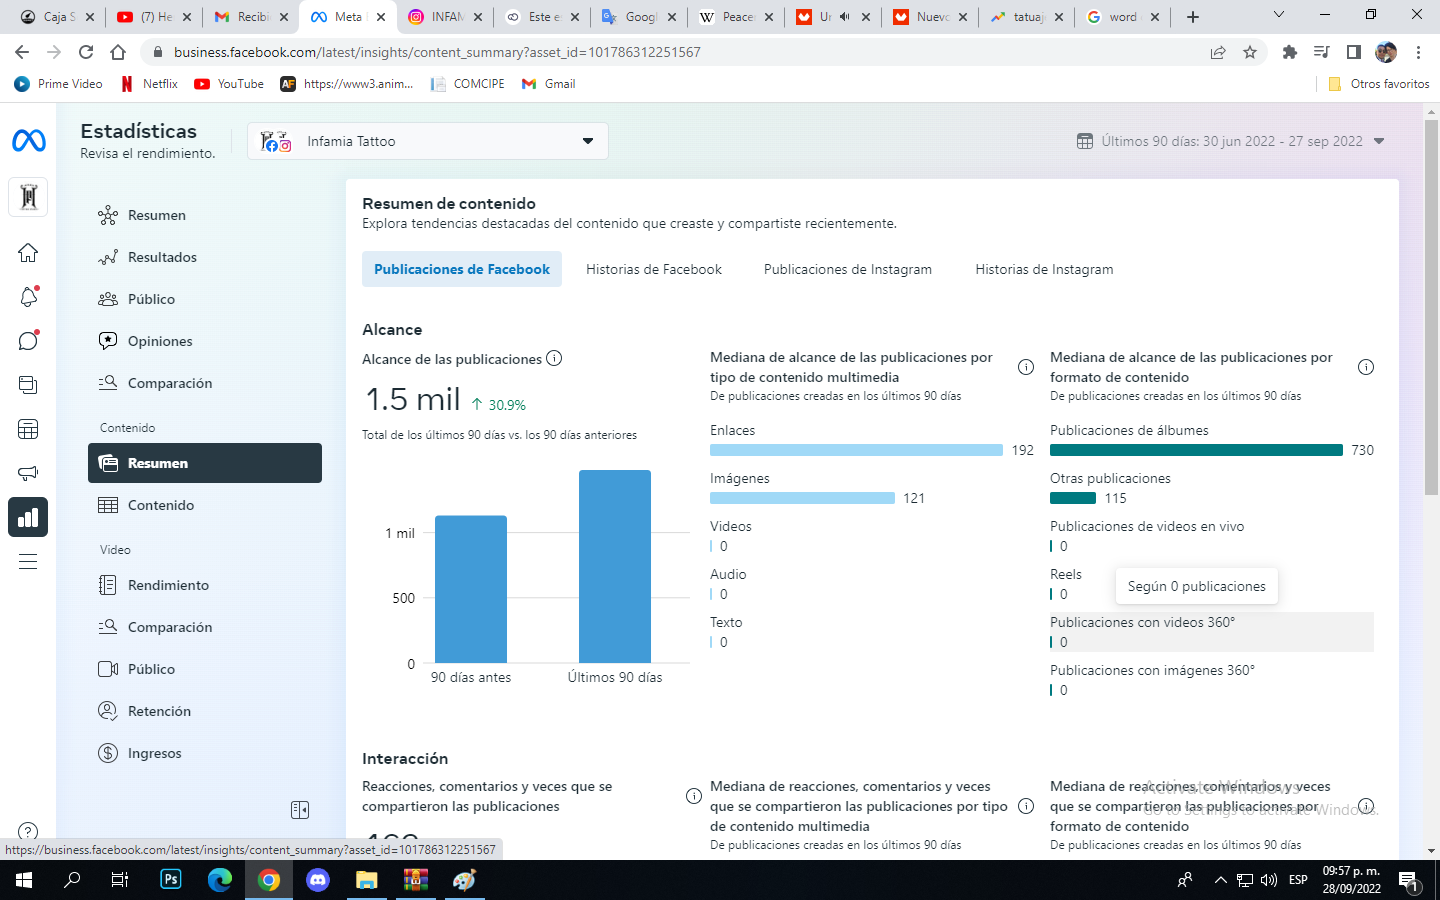
Task: Click the Imágenes 121 bar
Action: click(x=802, y=498)
